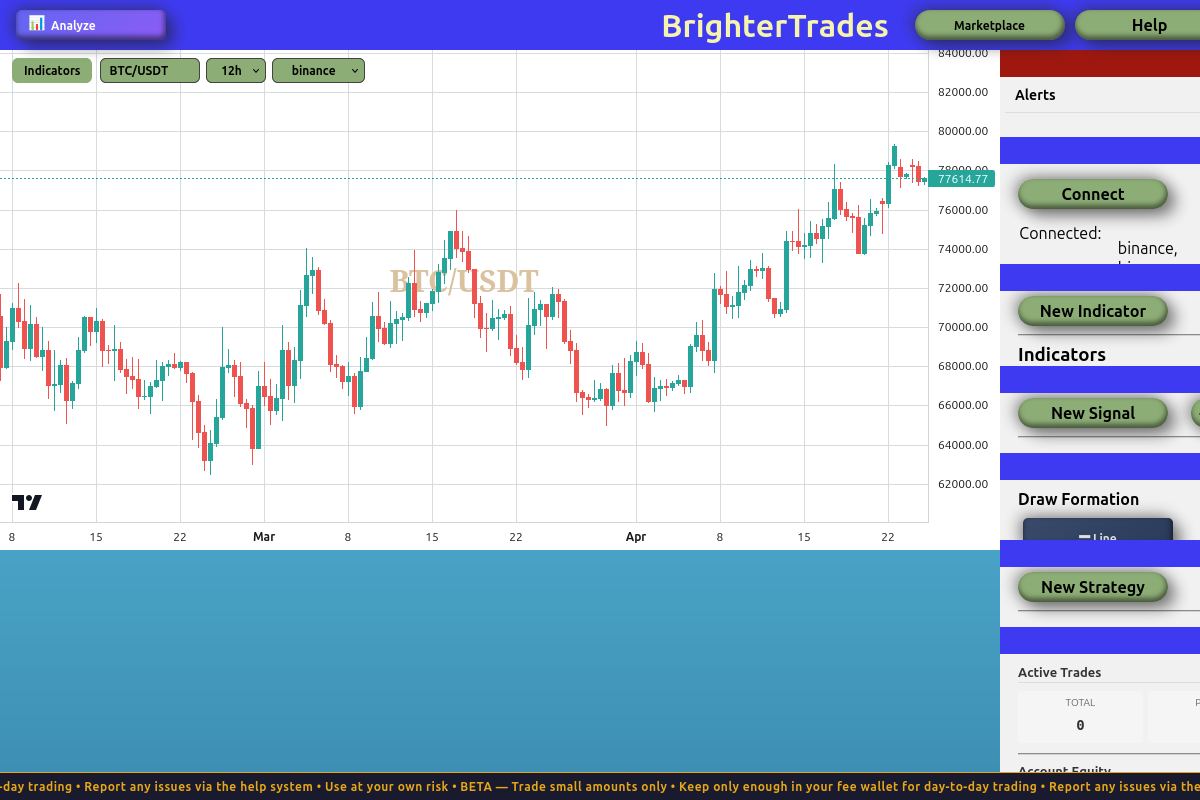1200x800 pixels.
Task: Click the Draw Formation heading
Action: pos(1078,499)
